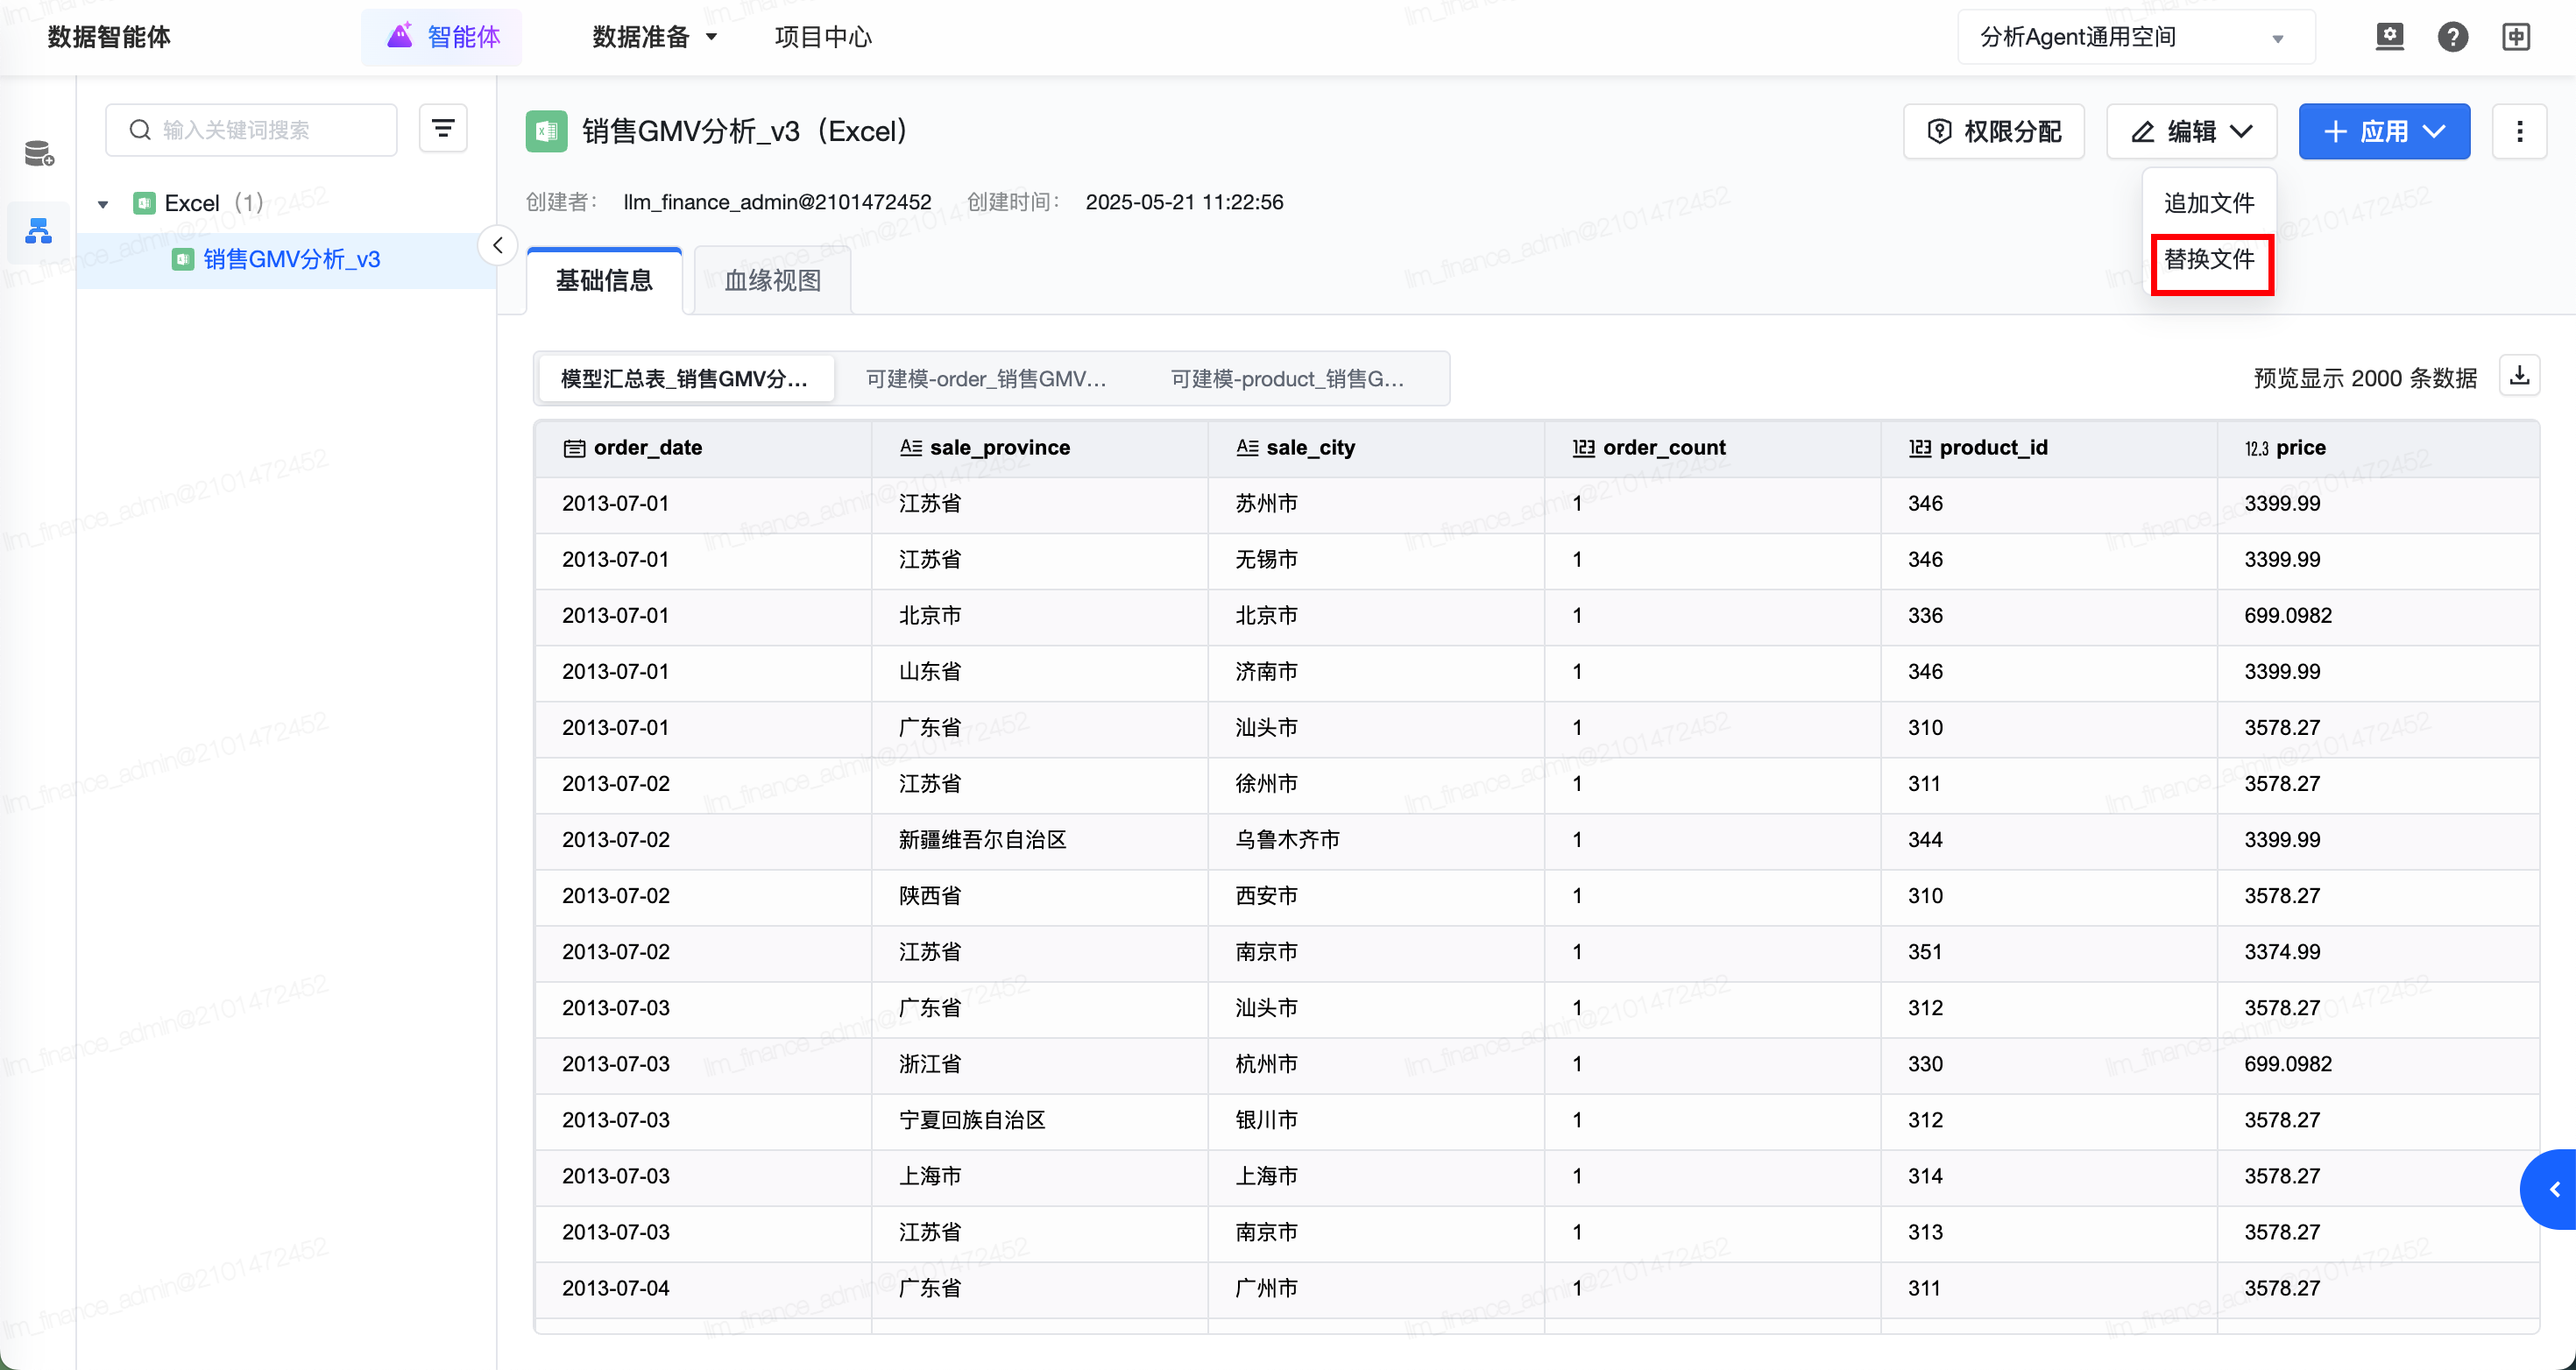Click the 3374.99 price cell
Screen dimensions: 2576x1370
pyautogui.click(x=2378, y=952)
